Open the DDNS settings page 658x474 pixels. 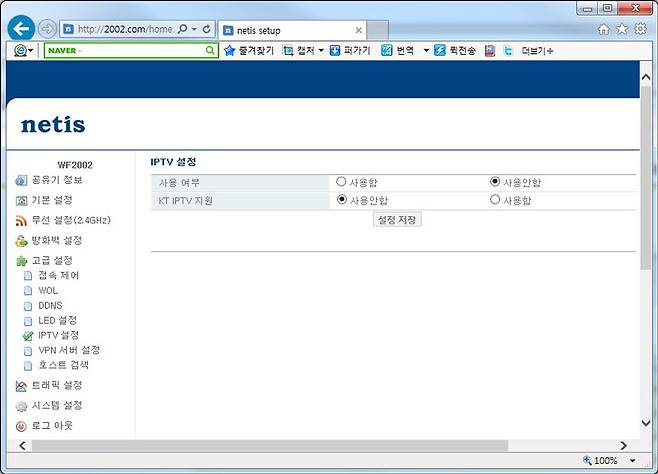pyautogui.click(x=50, y=306)
